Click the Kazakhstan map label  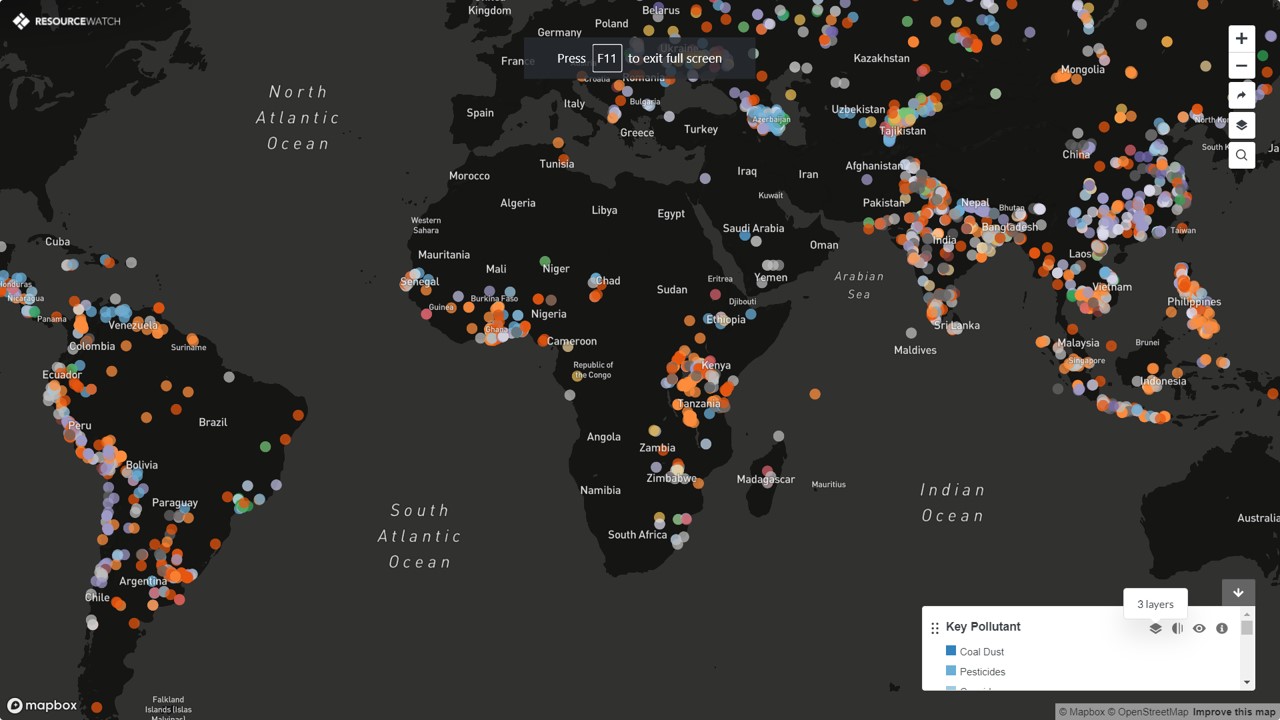coord(882,58)
